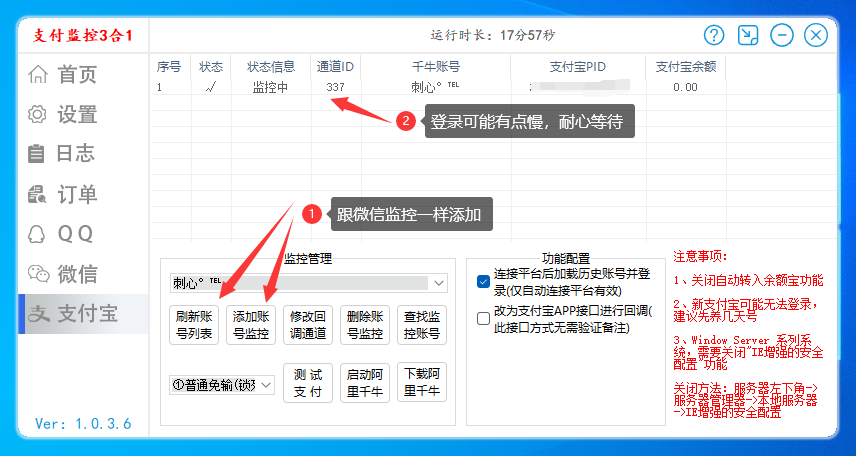Click the 刷新账号列表 button
Screen dimensions: 856x456
click(194, 325)
